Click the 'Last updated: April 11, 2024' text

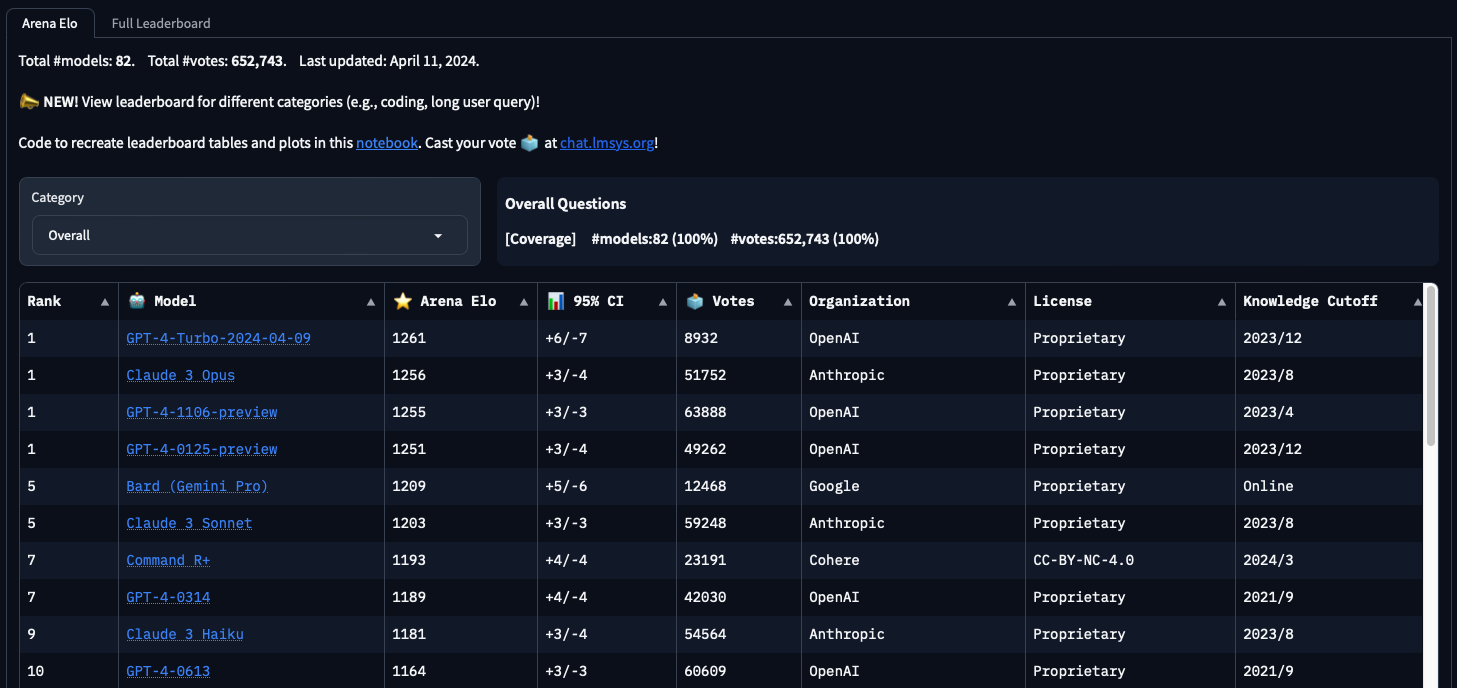point(389,61)
